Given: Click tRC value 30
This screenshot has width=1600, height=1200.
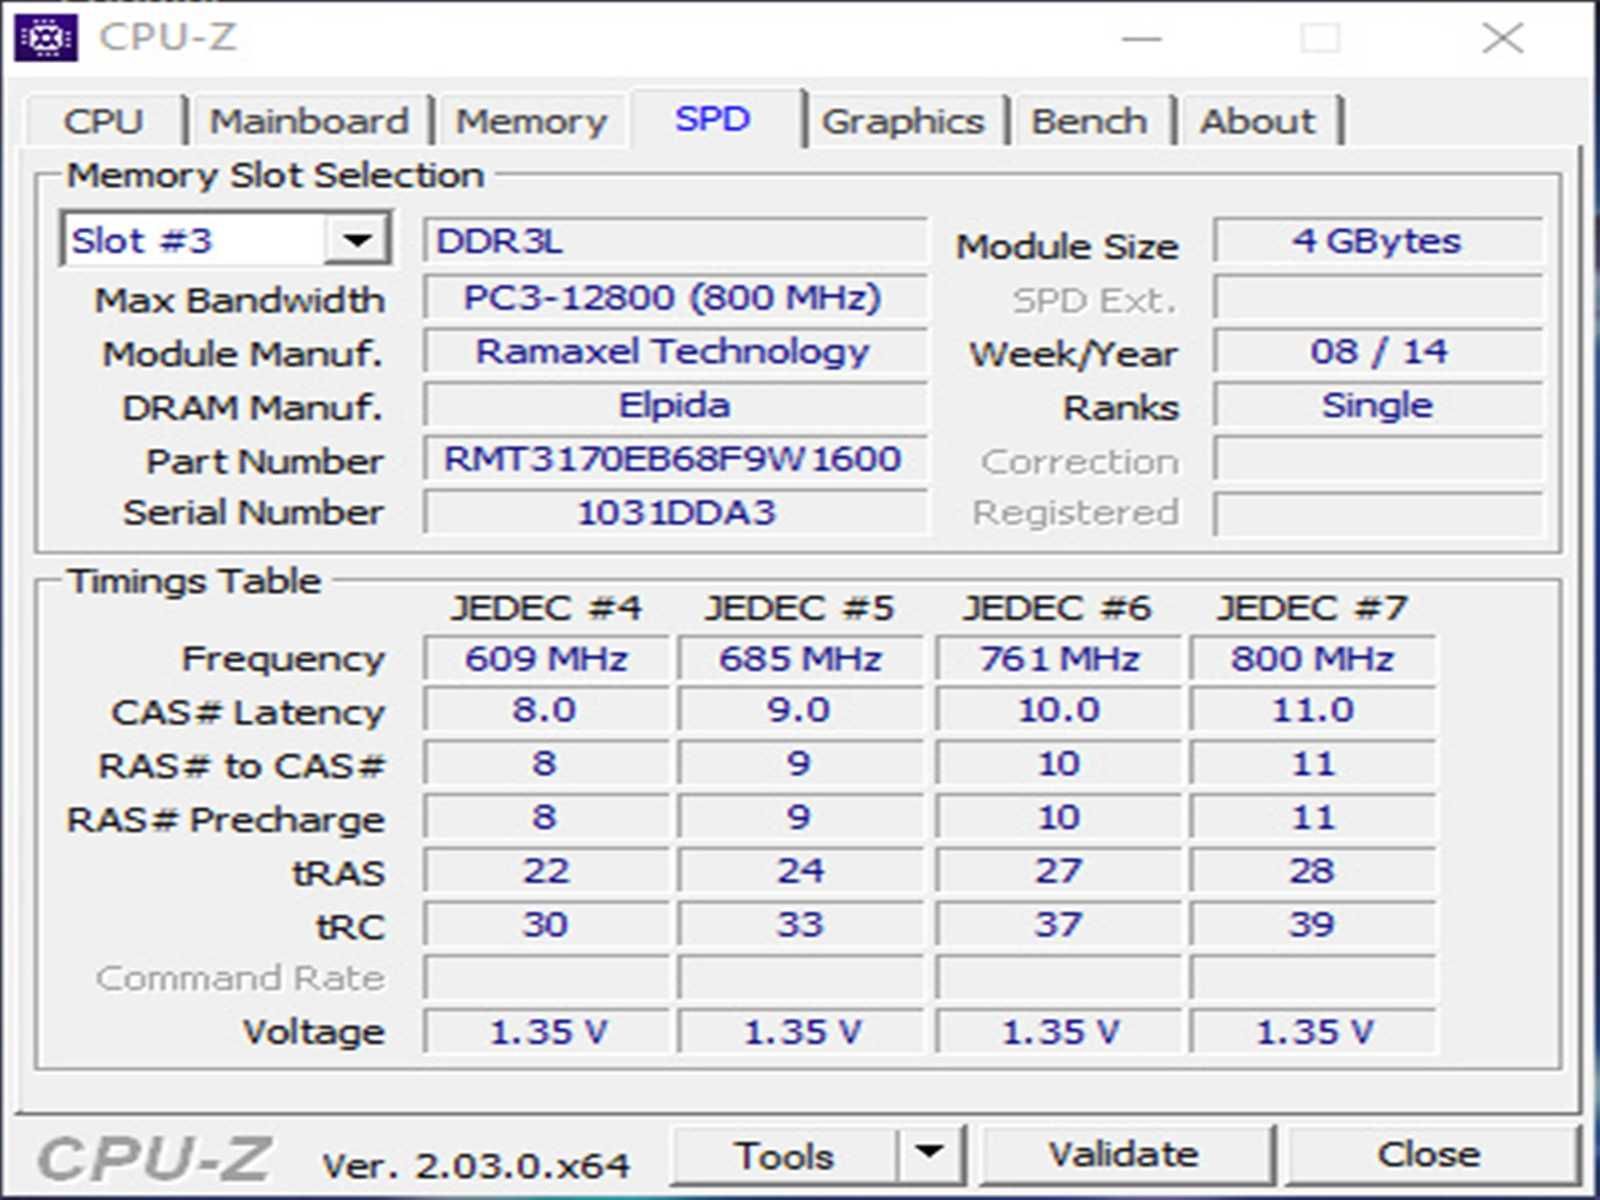Looking at the screenshot, I should pos(546,925).
